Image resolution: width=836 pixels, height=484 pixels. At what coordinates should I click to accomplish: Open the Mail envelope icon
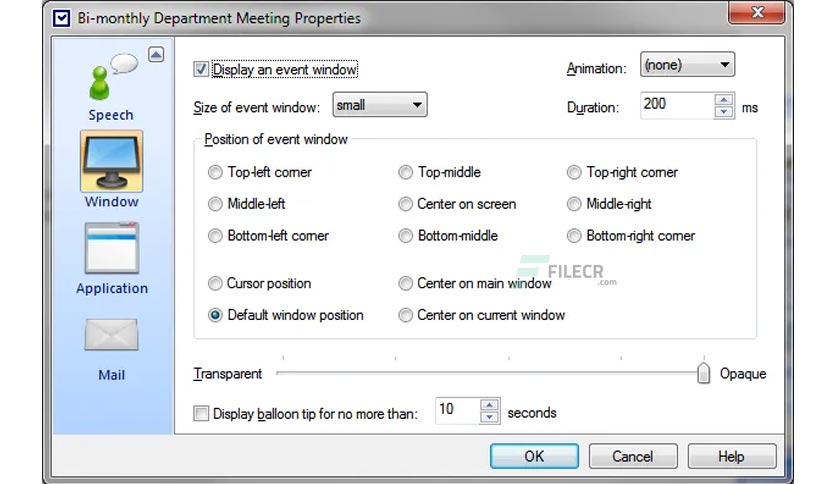[x=111, y=335]
